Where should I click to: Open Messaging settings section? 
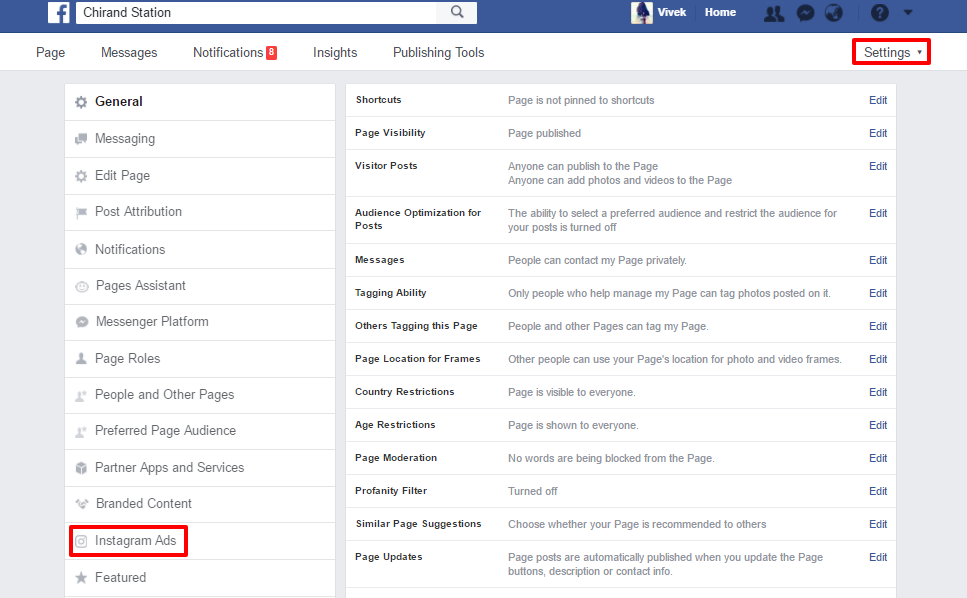click(x=200, y=139)
